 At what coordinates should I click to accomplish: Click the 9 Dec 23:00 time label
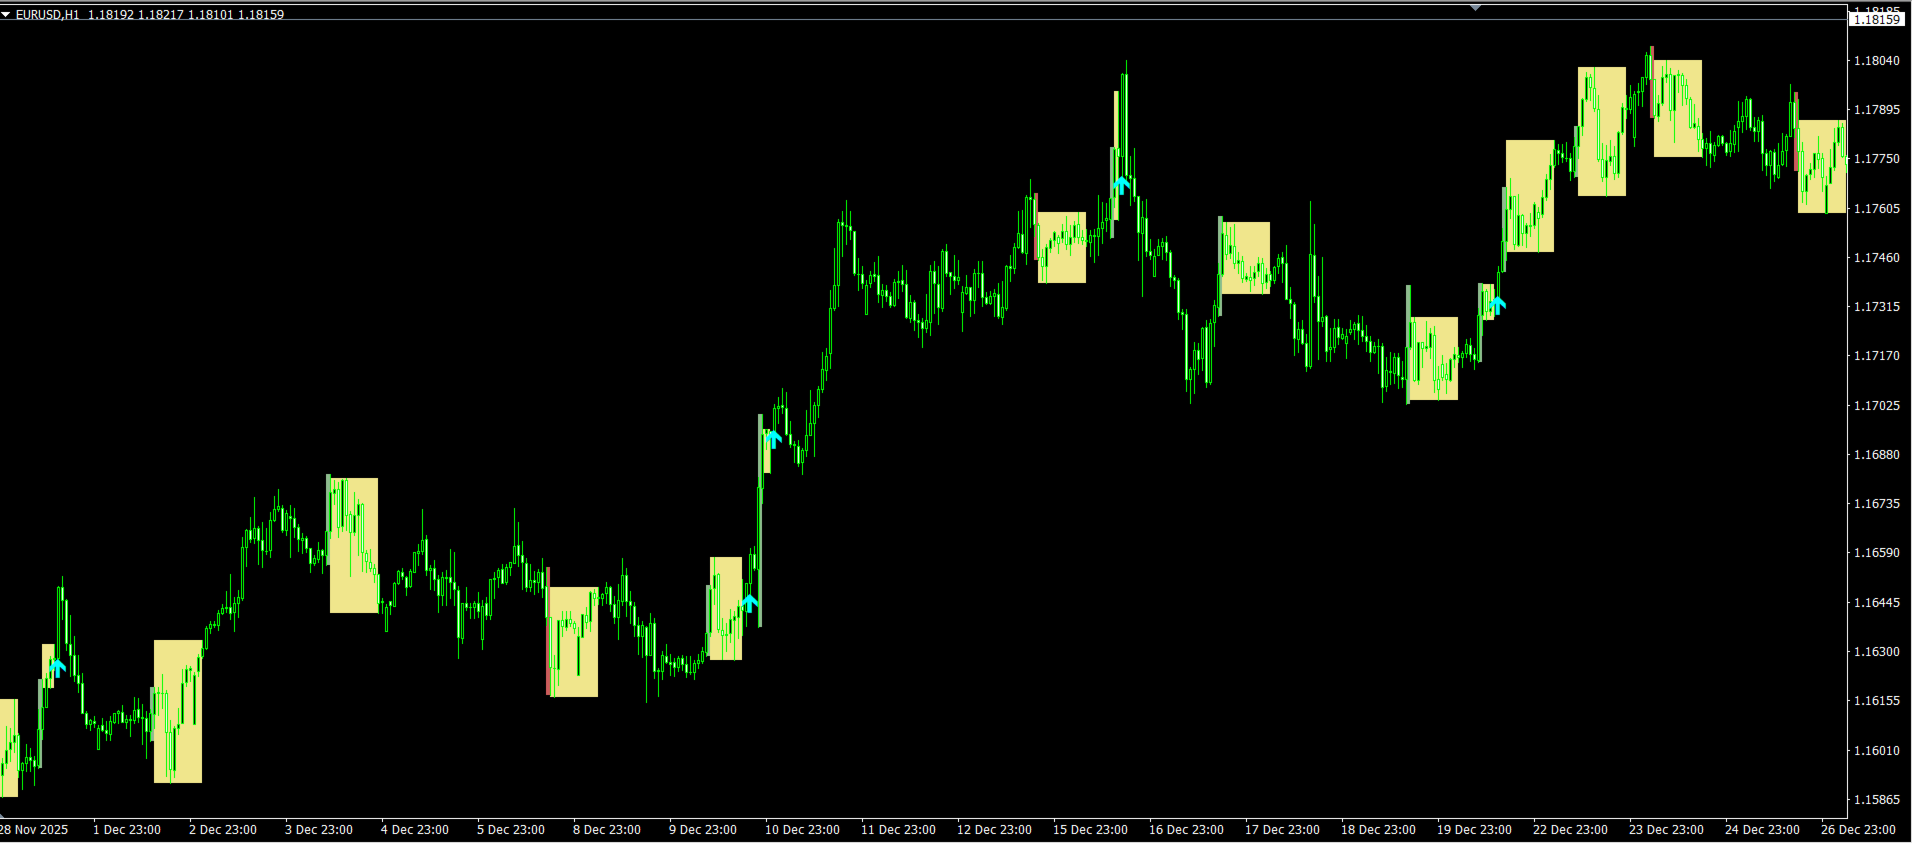[x=703, y=830]
